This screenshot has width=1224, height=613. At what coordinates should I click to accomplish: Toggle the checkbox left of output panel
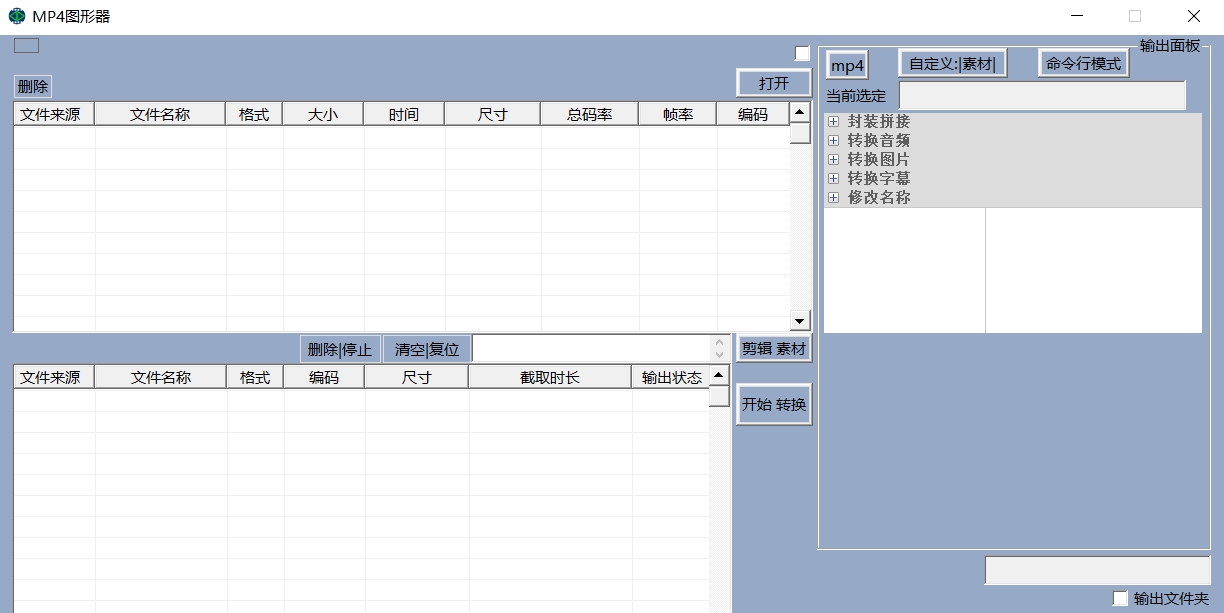tap(802, 54)
